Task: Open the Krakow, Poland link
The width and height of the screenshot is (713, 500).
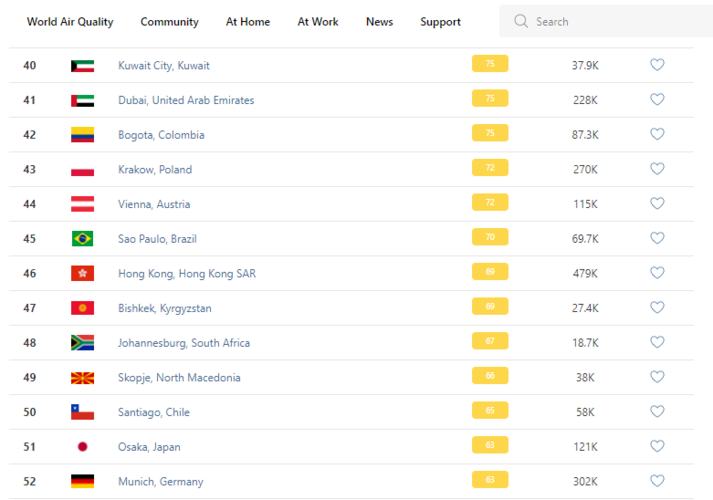Action: 155,170
